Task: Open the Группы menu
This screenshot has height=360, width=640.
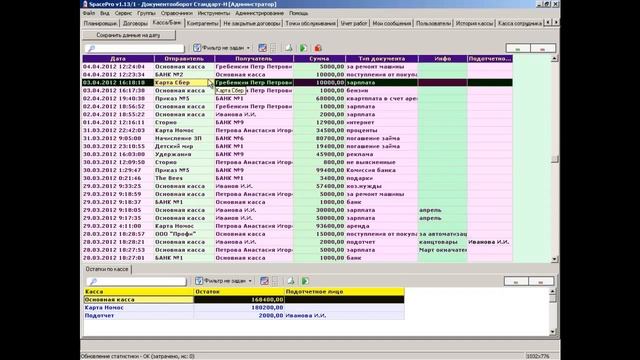Action: [x=146, y=13]
